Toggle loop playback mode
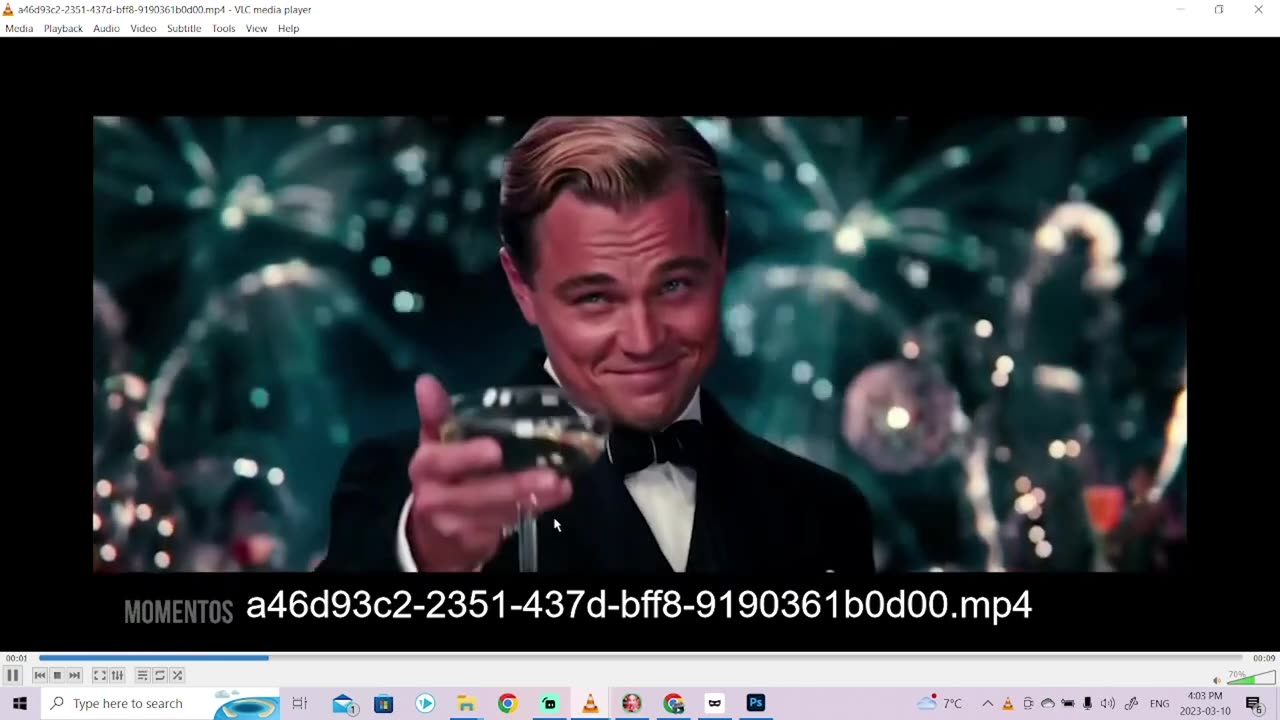Viewport: 1280px width, 720px height. tap(160, 675)
